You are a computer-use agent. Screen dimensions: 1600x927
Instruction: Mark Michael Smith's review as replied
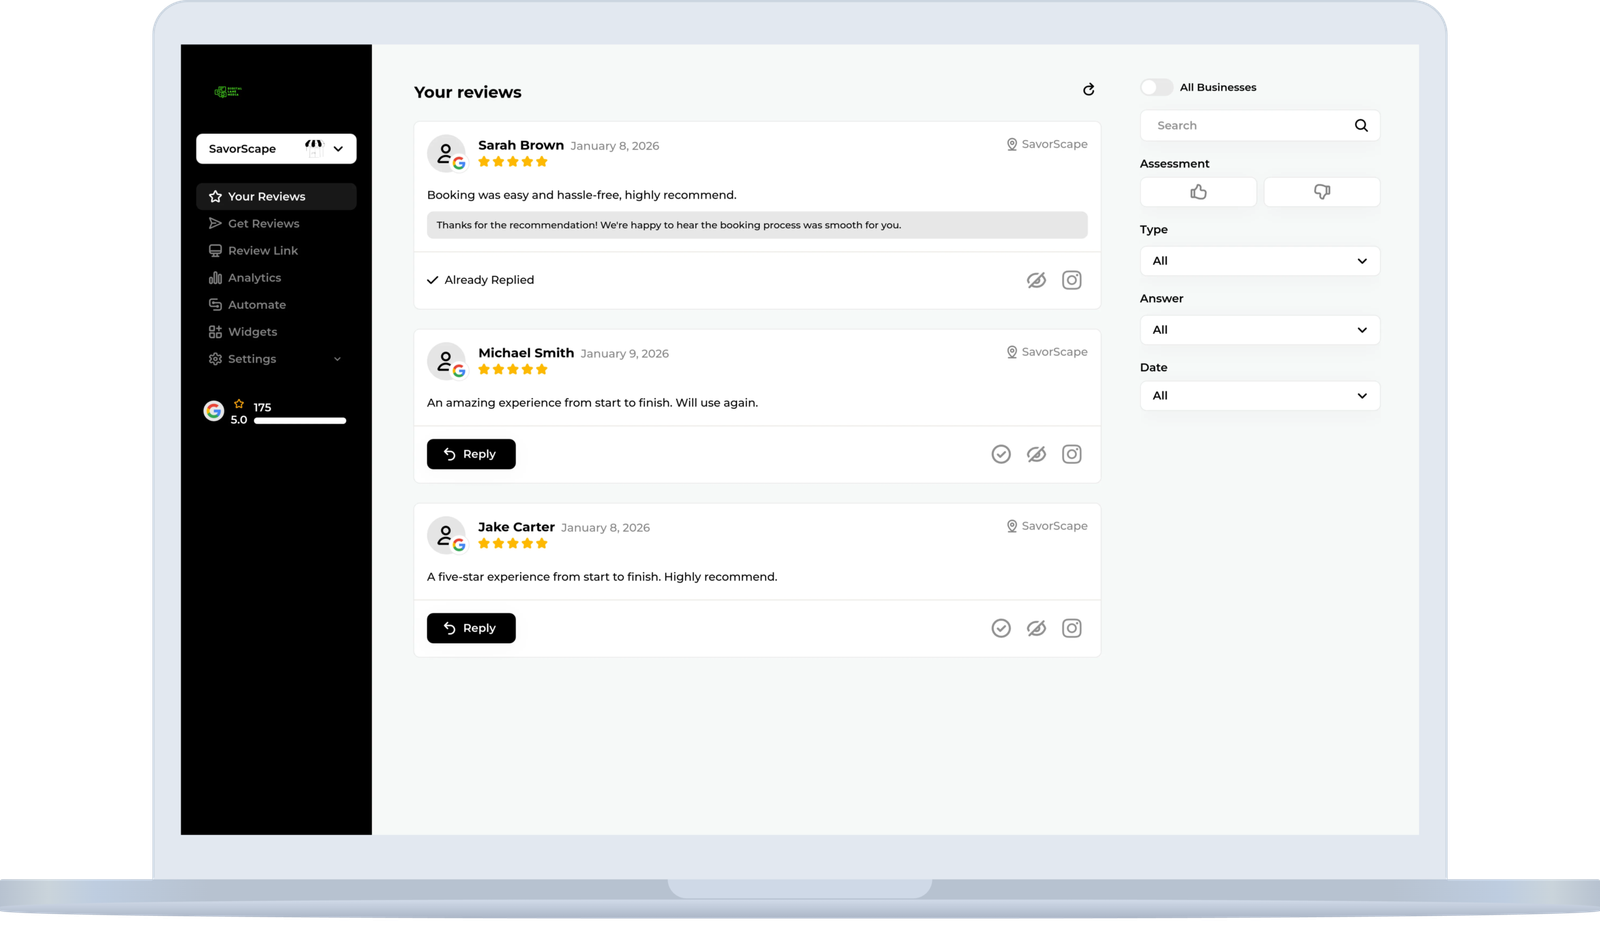pyautogui.click(x=1000, y=454)
